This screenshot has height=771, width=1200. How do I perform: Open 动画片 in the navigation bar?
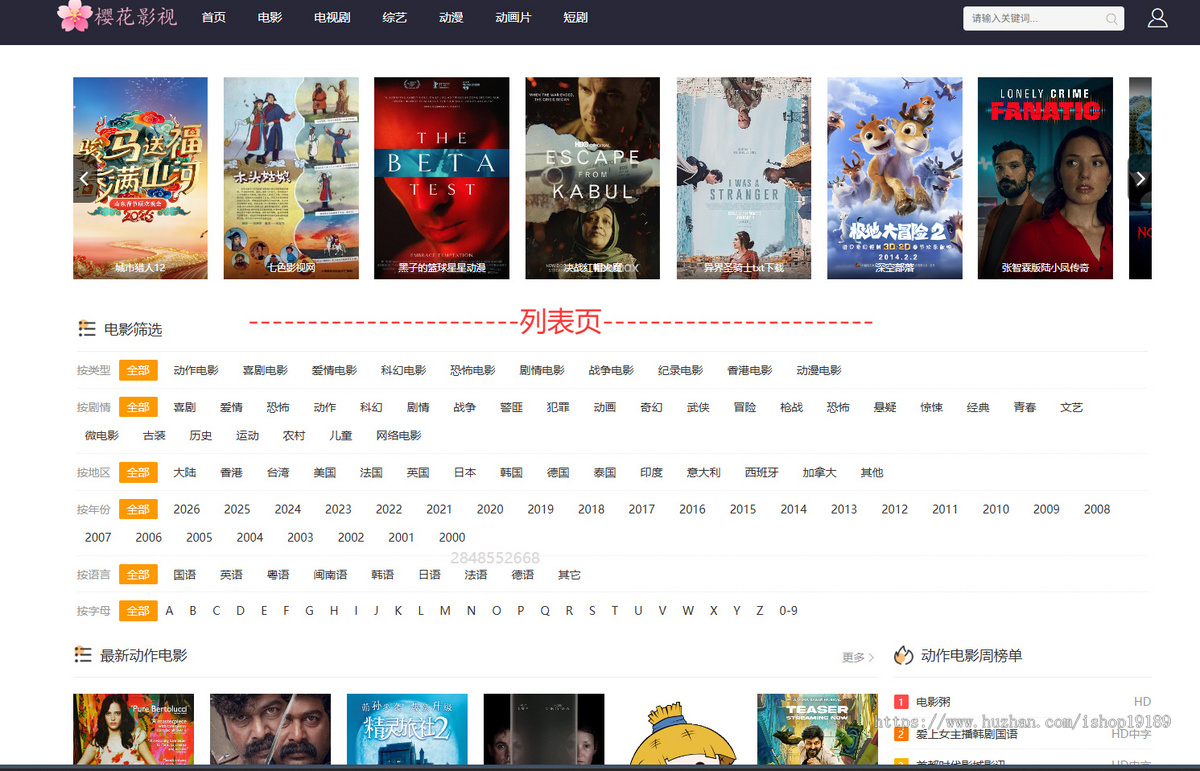tap(513, 18)
